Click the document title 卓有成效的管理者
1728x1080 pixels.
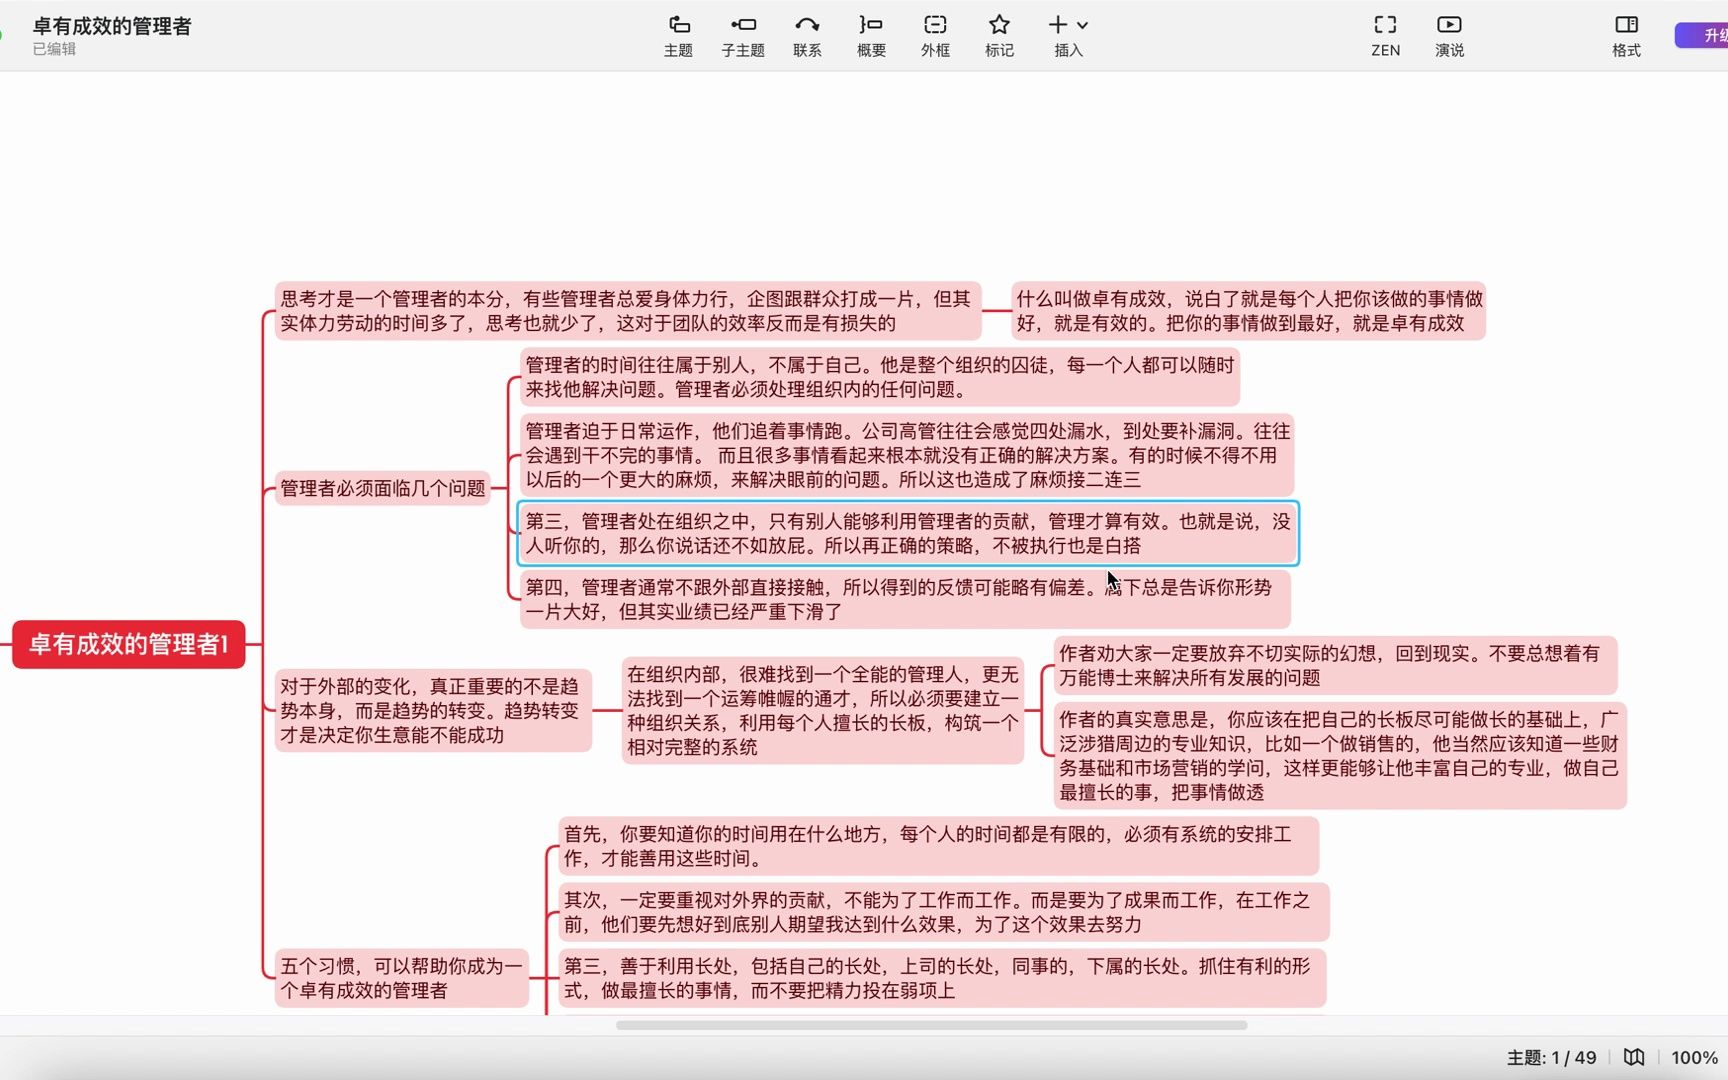[112, 26]
